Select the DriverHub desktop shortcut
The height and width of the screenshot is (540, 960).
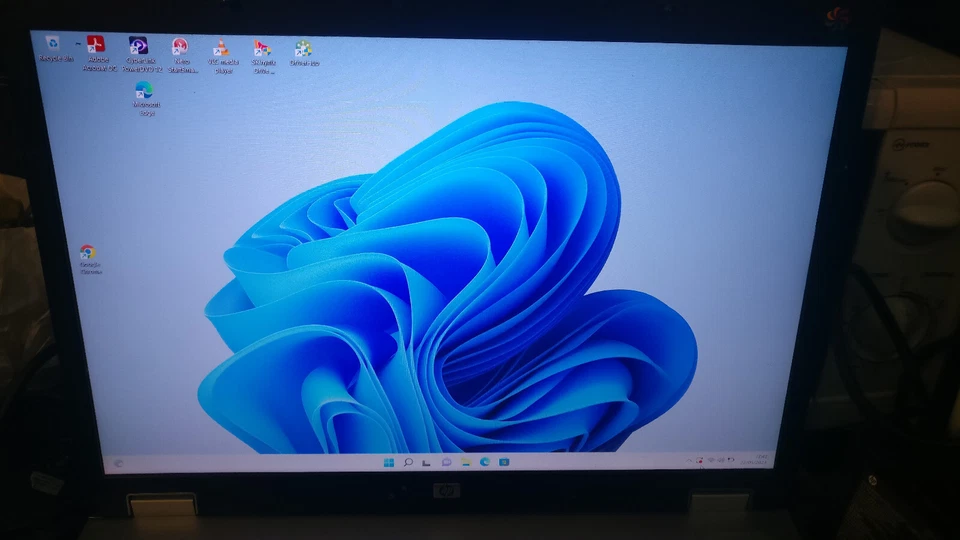[x=304, y=53]
